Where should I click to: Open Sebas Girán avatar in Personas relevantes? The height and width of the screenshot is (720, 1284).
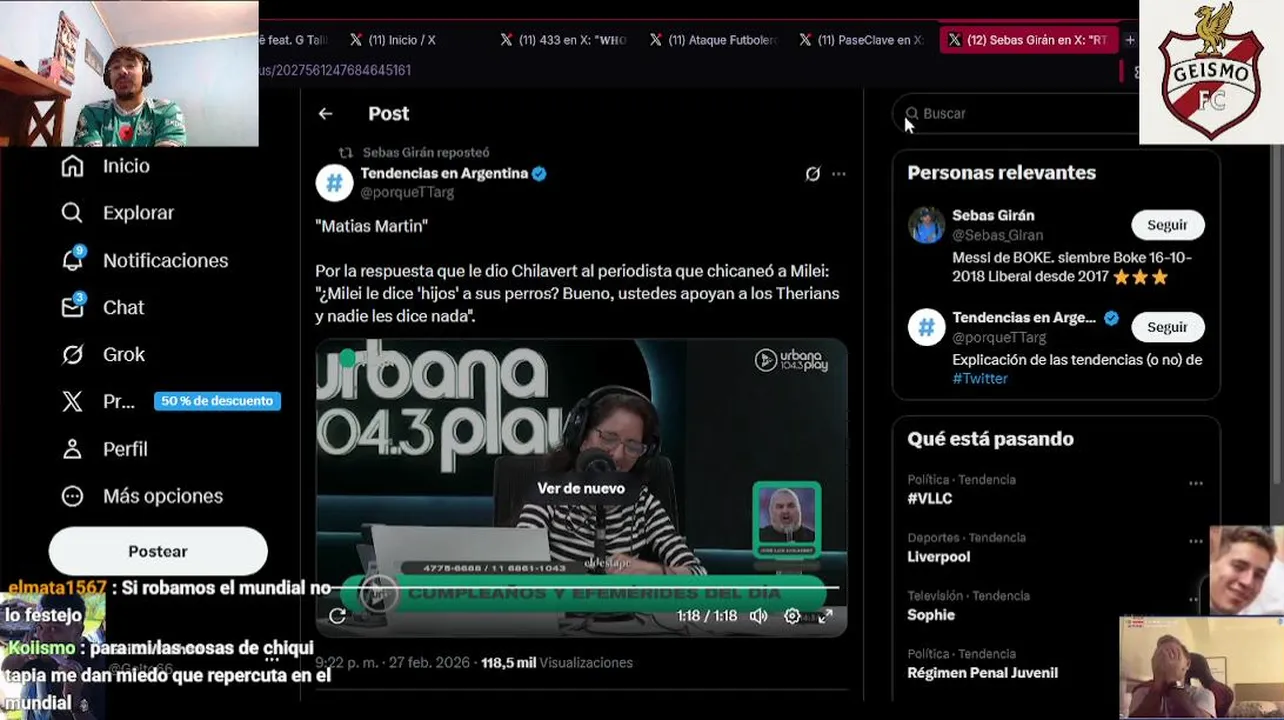[x=926, y=225]
